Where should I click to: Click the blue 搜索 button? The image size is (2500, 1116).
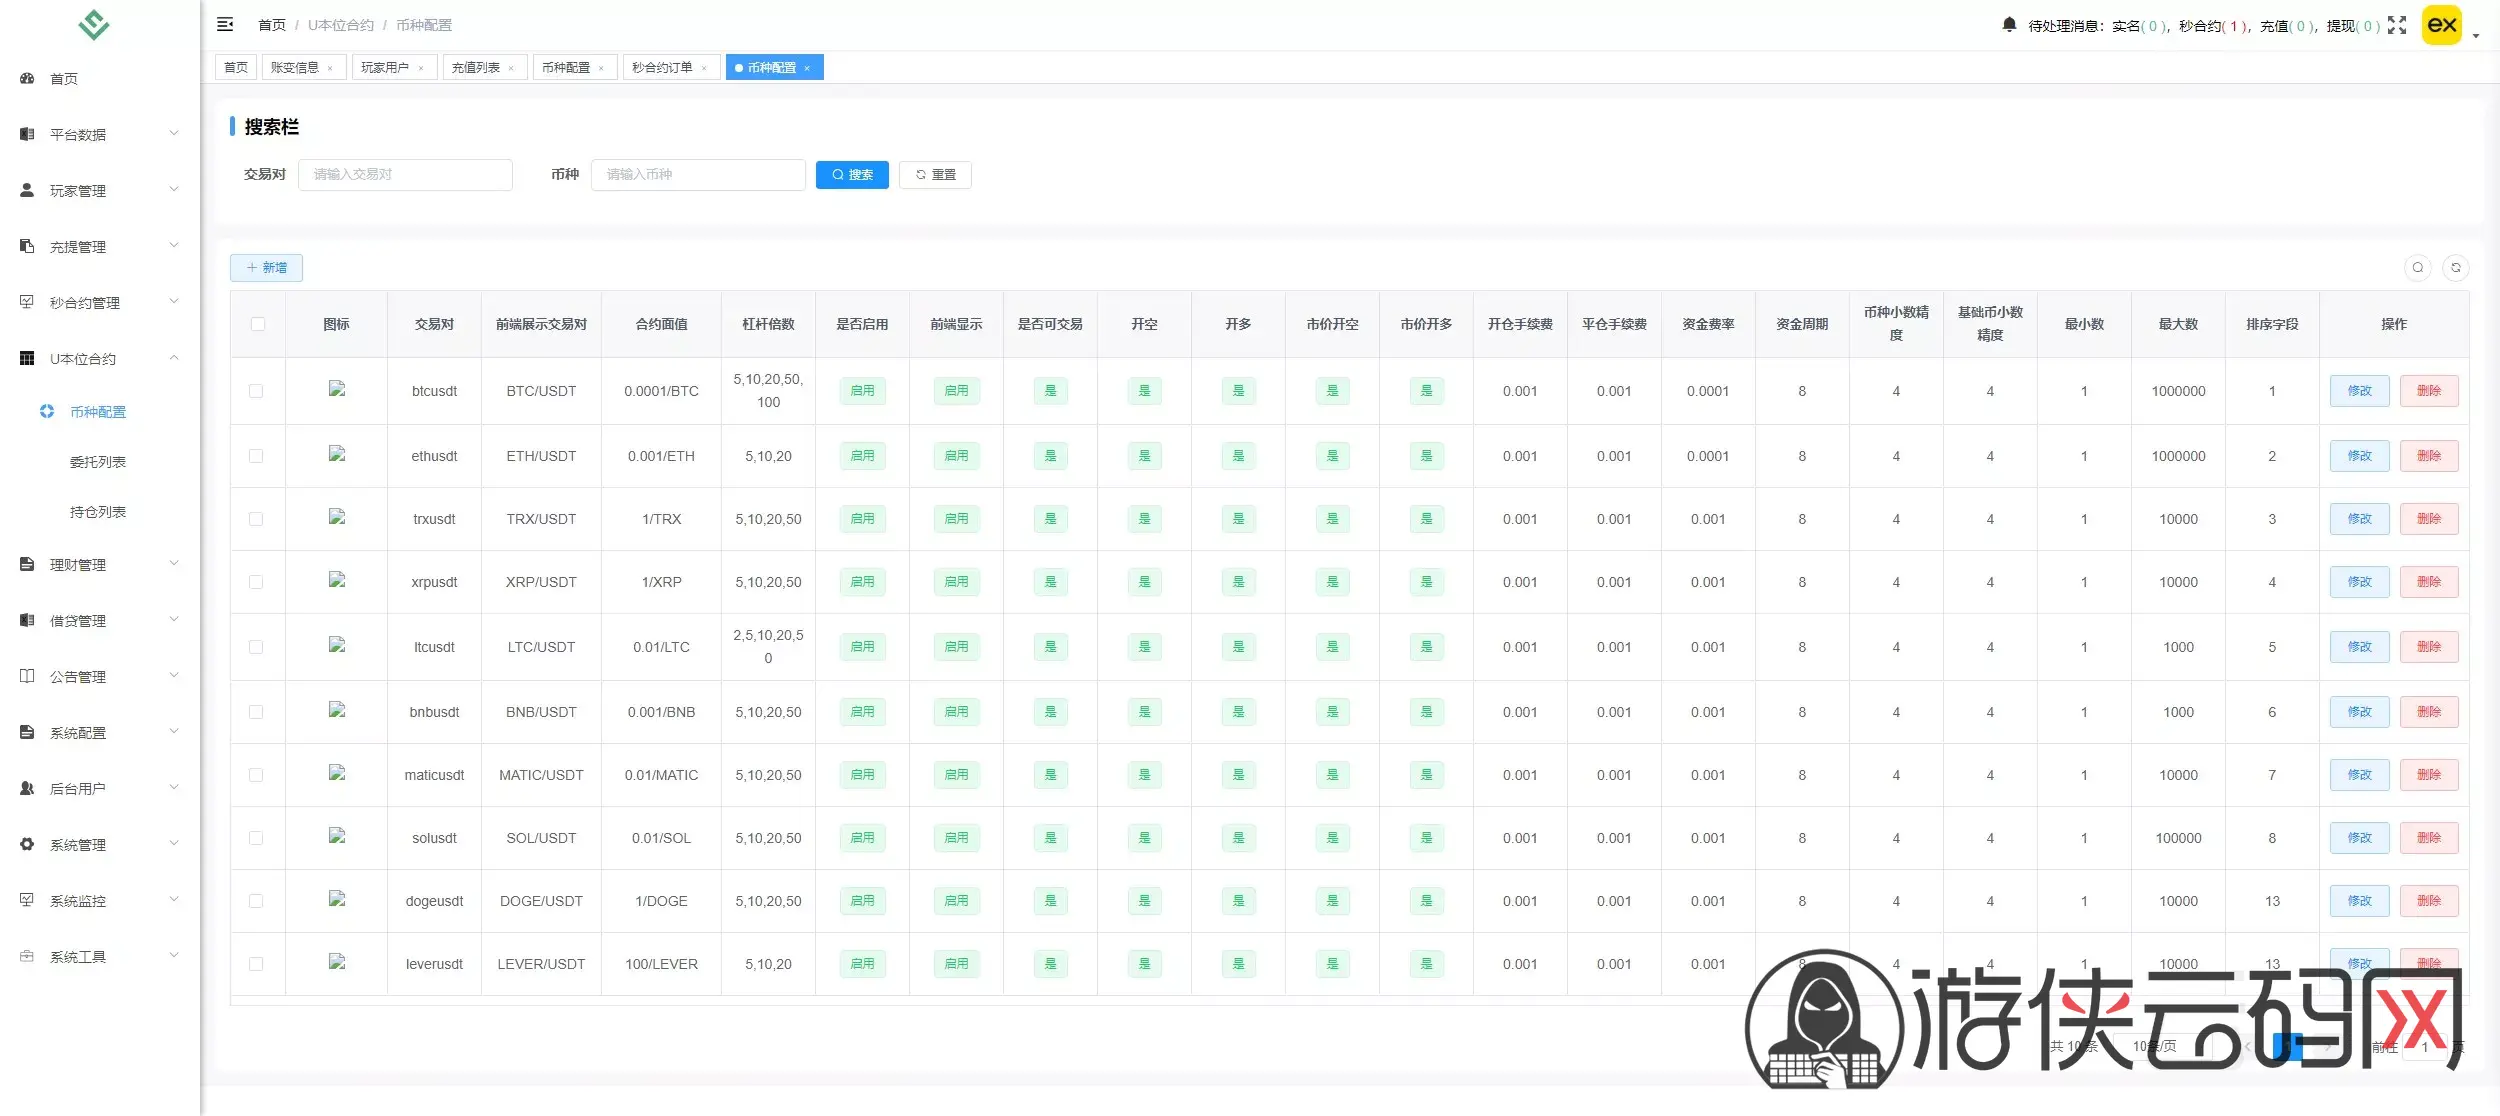(x=852, y=174)
